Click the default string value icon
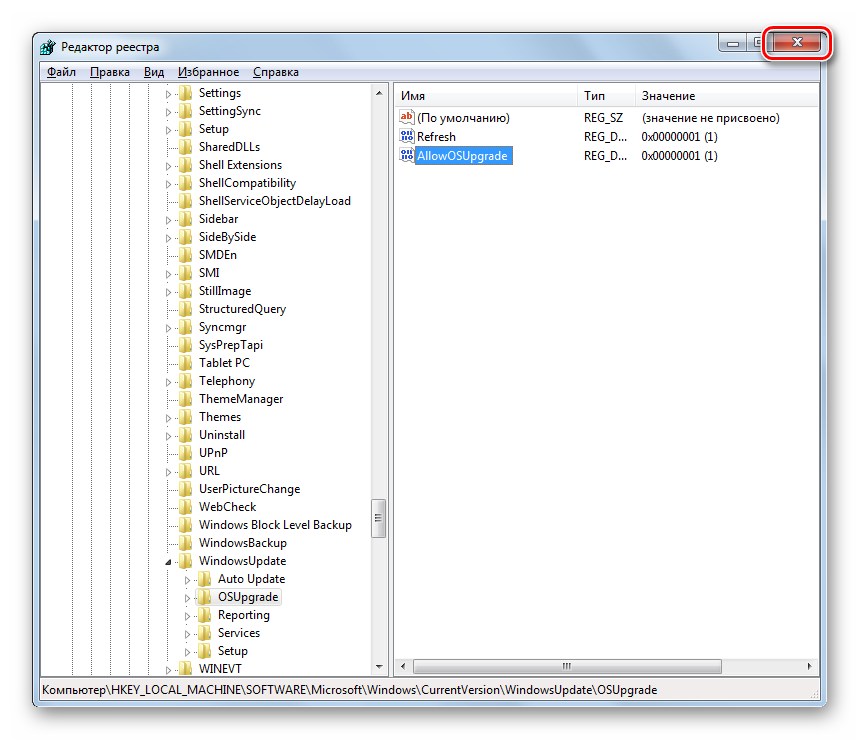This screenshot has height=740, width=860. [406, 118]
